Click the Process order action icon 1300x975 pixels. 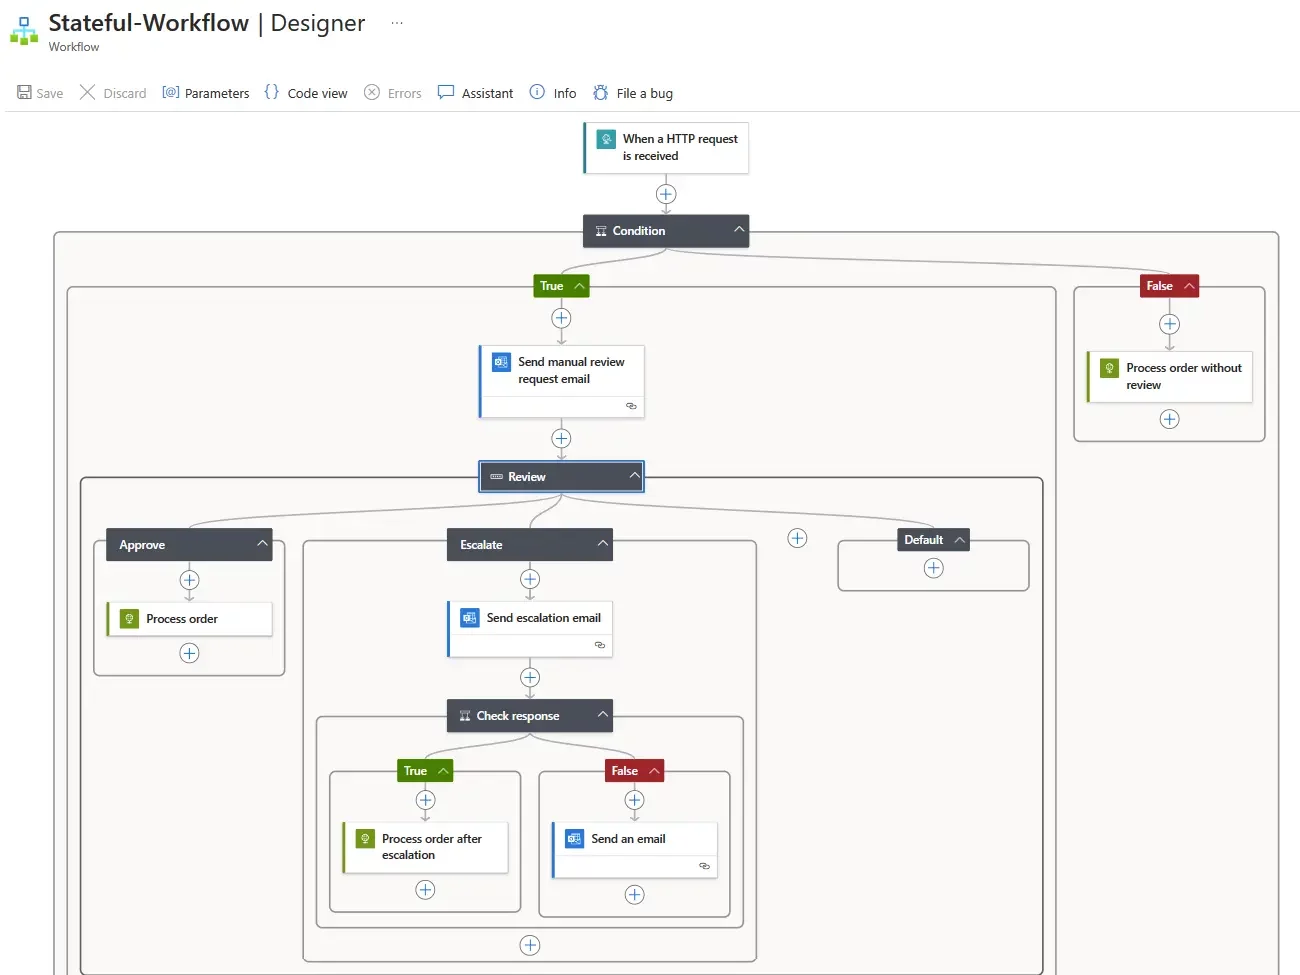129,619
